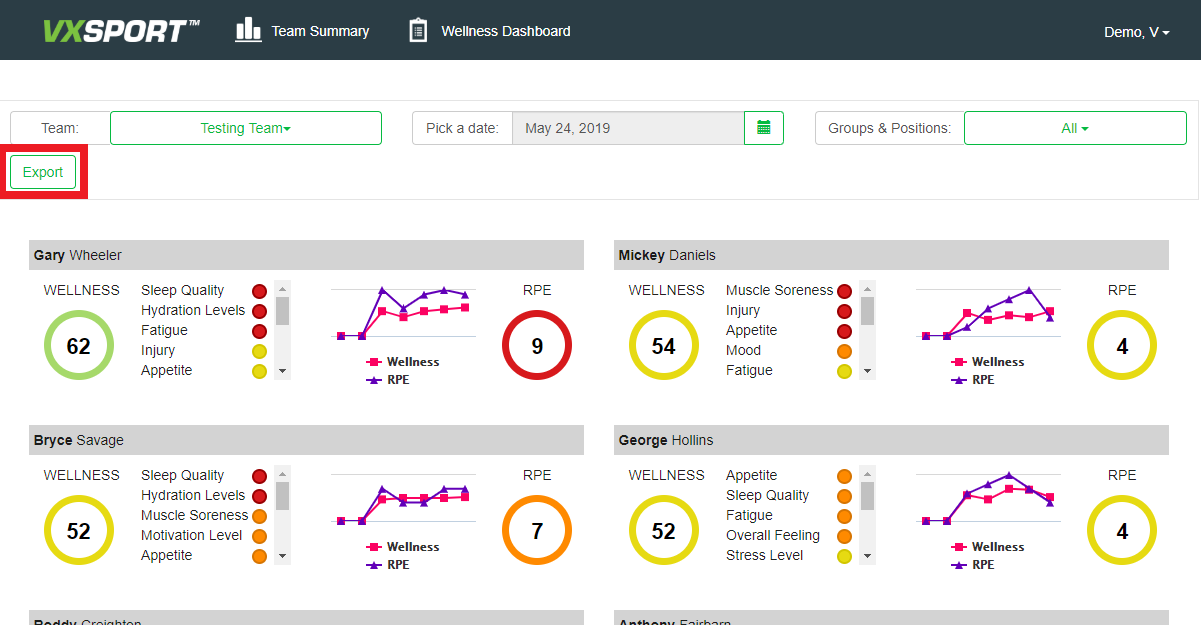This screenshot has height=625, width=1201.
Task: Click Gary Wheeler's wellness score 62 ring
Action: coord(79,346)
